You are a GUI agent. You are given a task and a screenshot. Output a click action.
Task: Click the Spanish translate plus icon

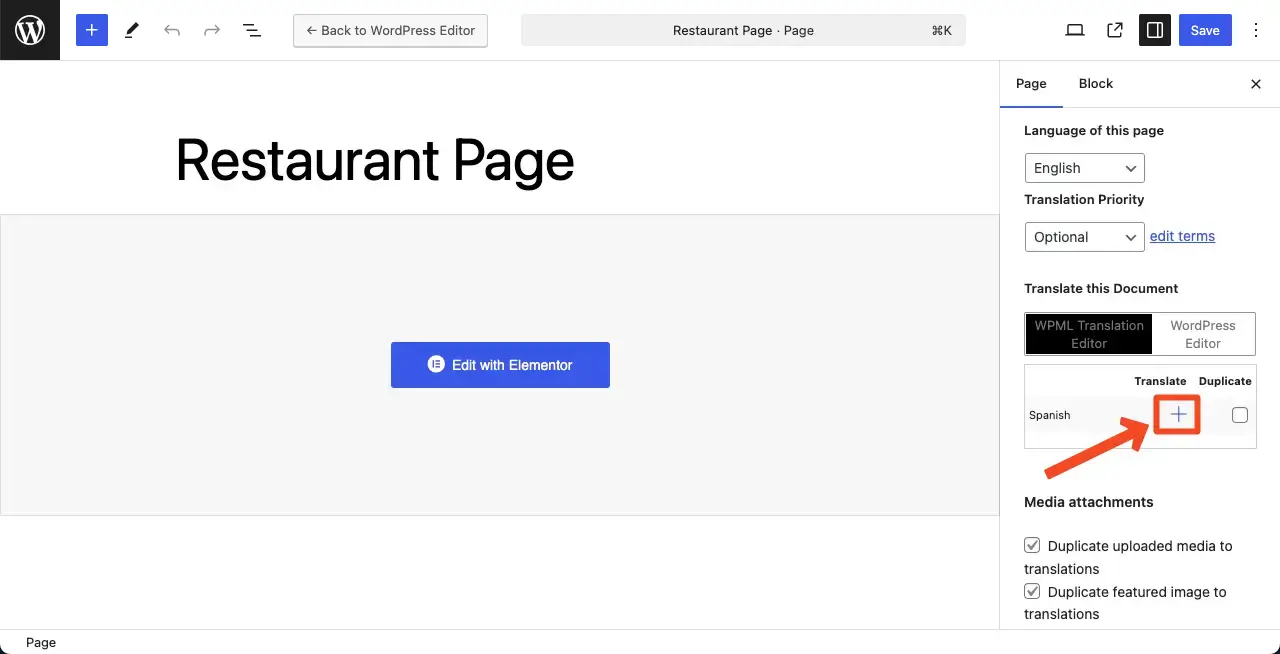[x=1179, y=415]
